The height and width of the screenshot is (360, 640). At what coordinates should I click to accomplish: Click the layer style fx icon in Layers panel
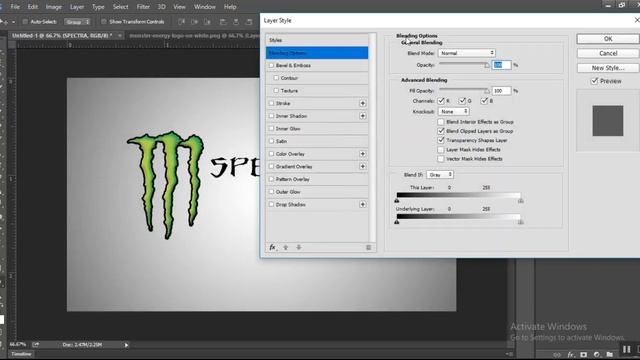(x=571, y=355)
